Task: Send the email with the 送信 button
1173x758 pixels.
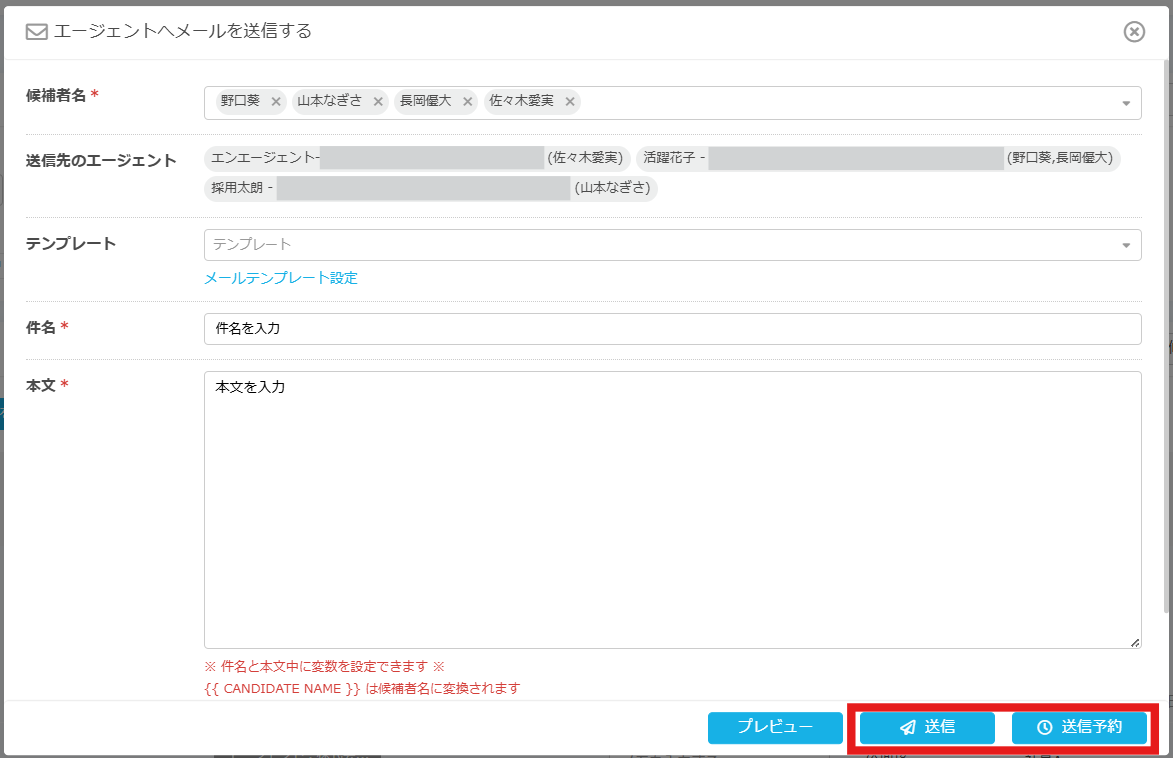Action: point(927,728)
